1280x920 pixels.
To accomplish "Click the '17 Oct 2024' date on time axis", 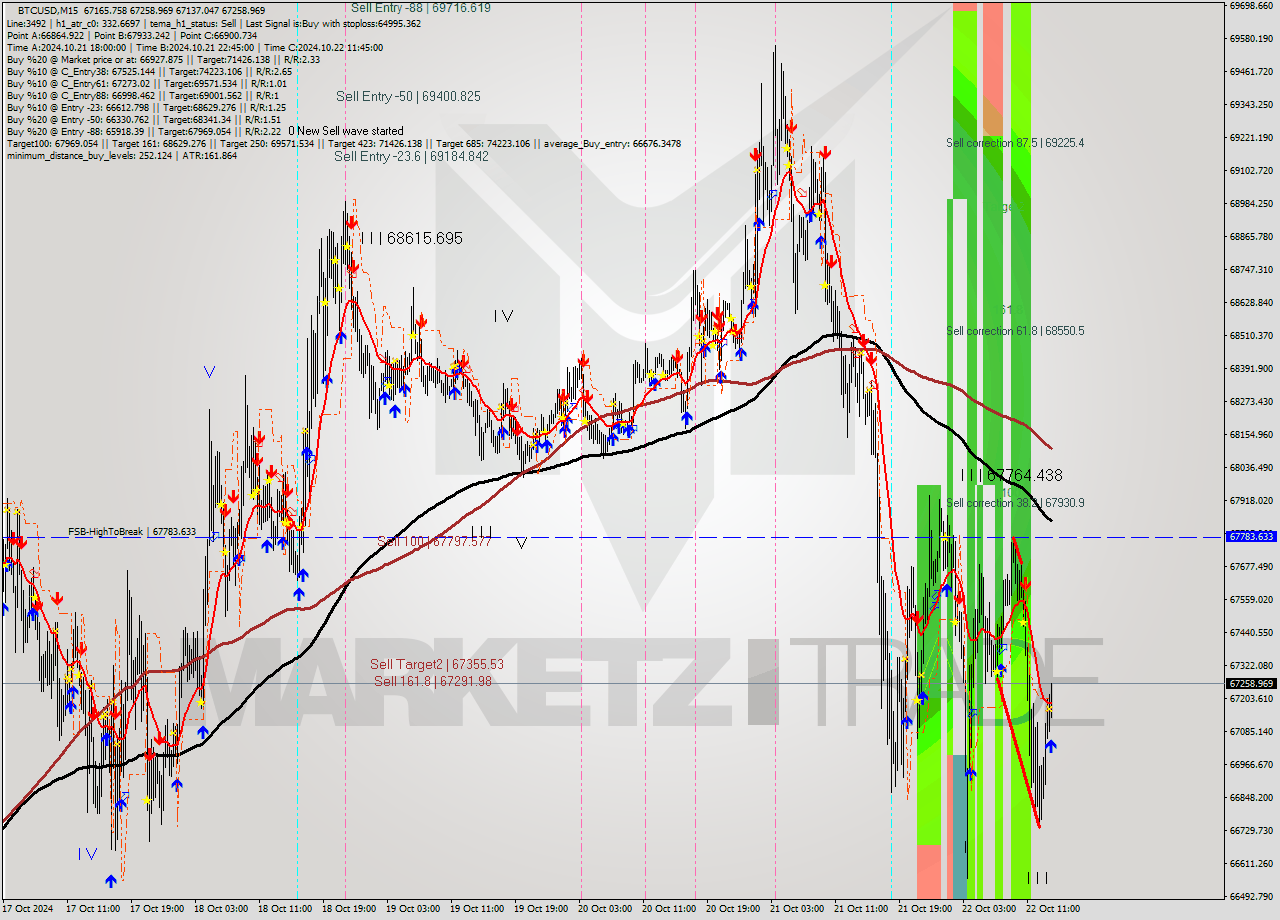I will (x=27, y=909).
